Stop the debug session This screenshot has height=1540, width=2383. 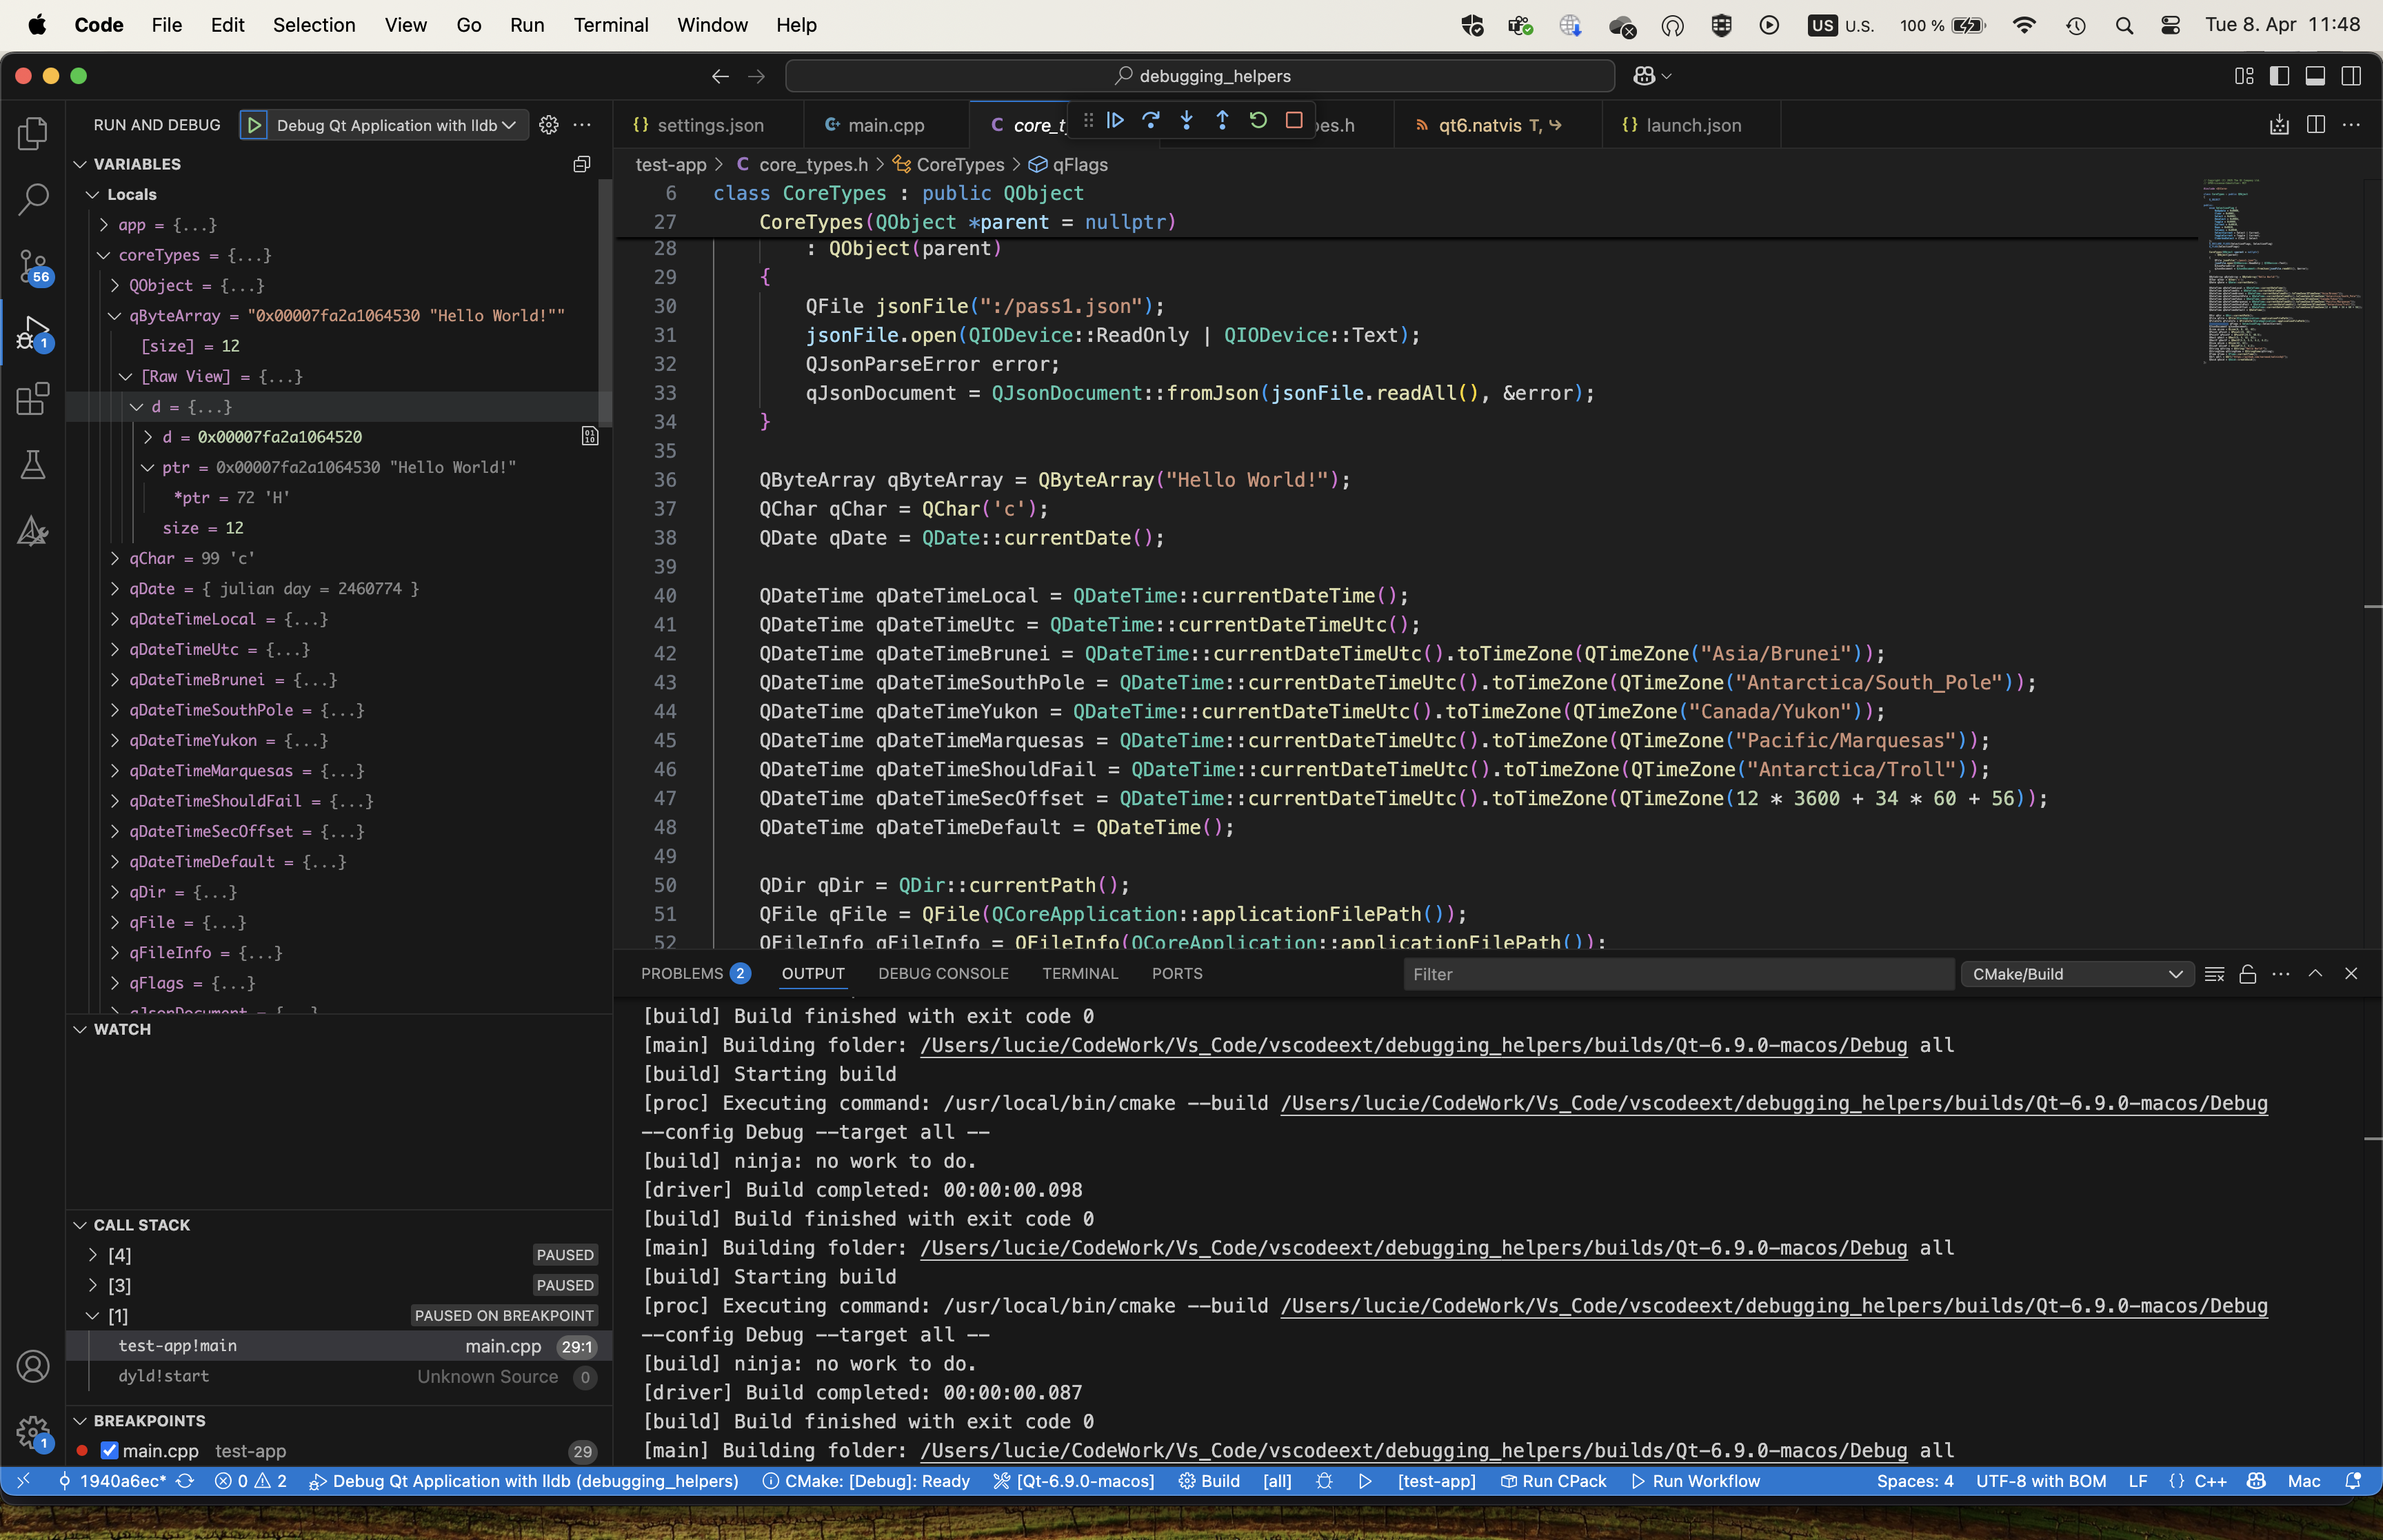(1294, 120)
